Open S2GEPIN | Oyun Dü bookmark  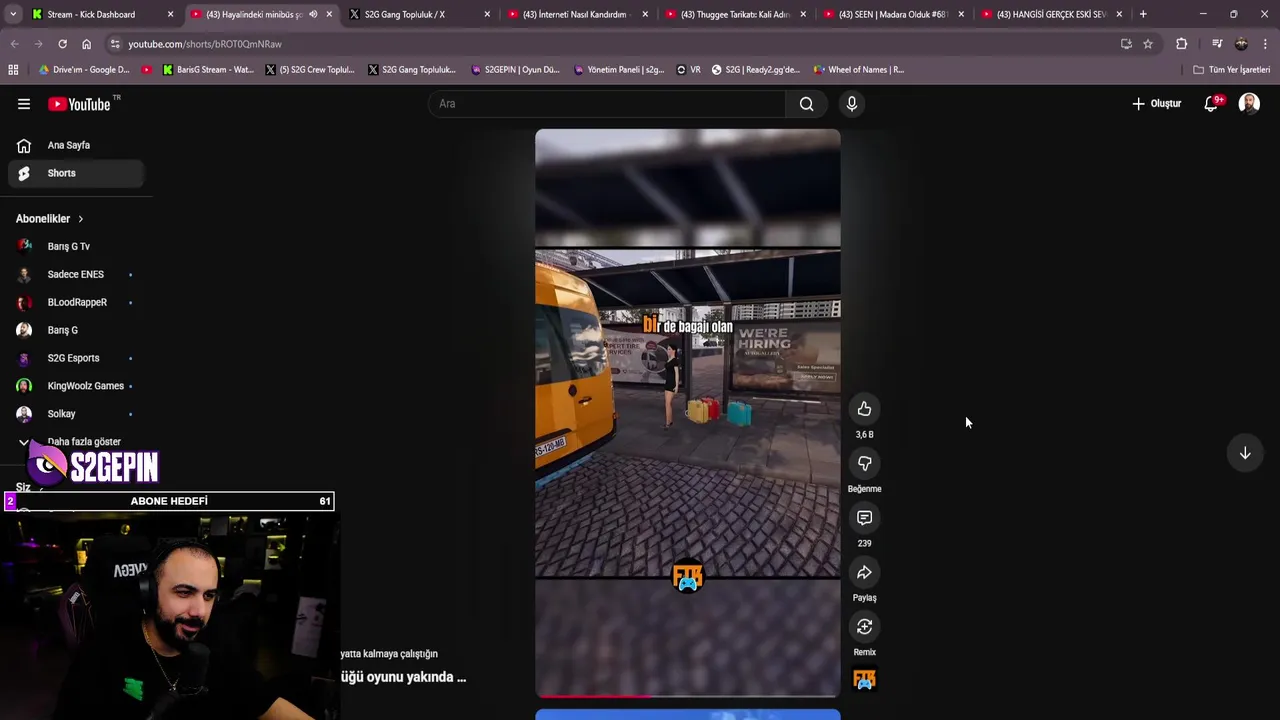pos(515,70)
